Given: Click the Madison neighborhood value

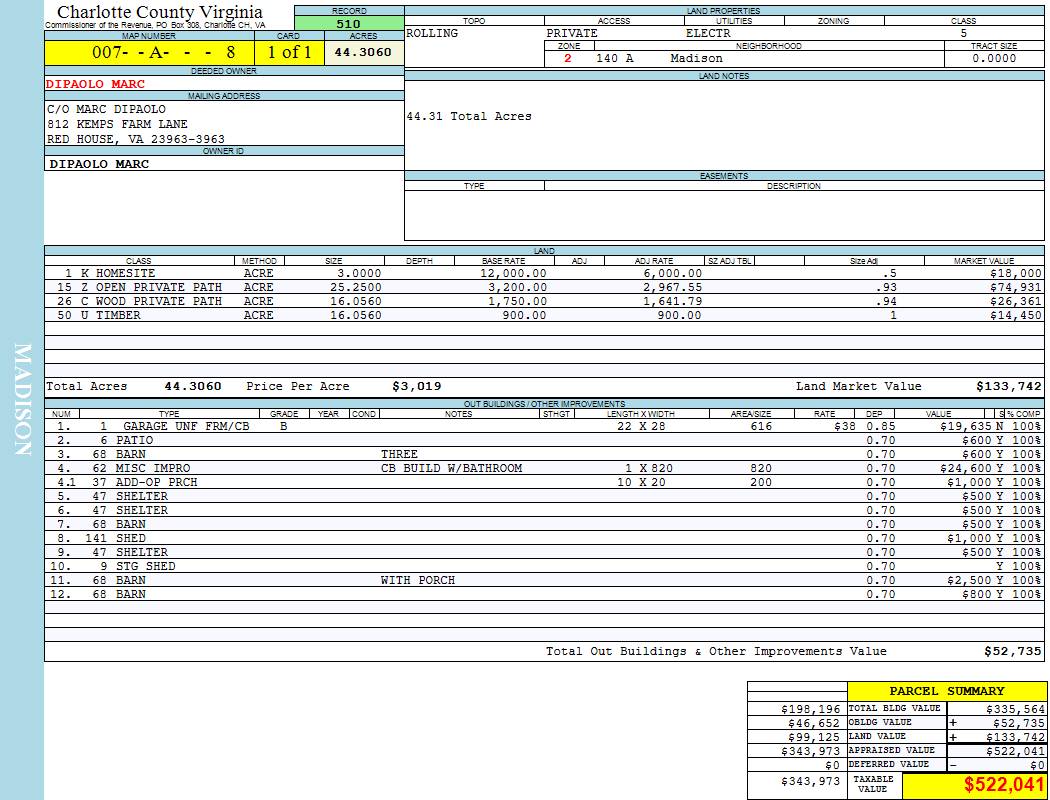Looking at the screenshot, I should 696,58.
